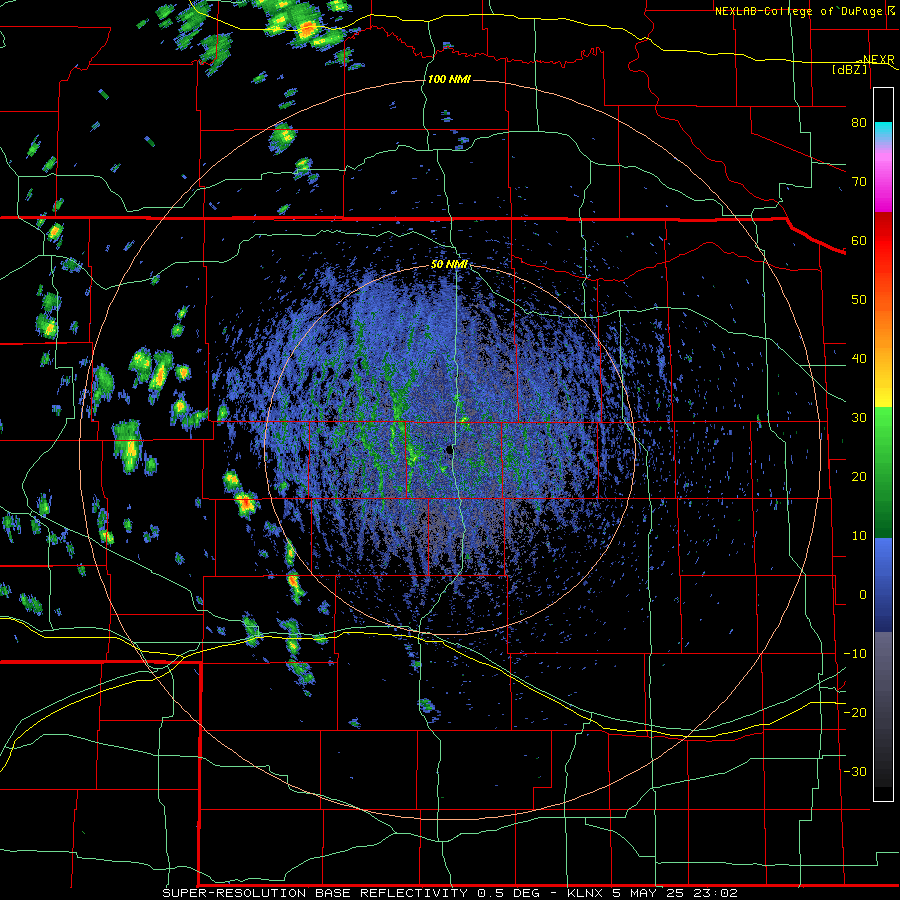The image size is (900, 900).
Task: Click the "NEXLAB-College of DuPage" header text
Action: click(799, 11)
